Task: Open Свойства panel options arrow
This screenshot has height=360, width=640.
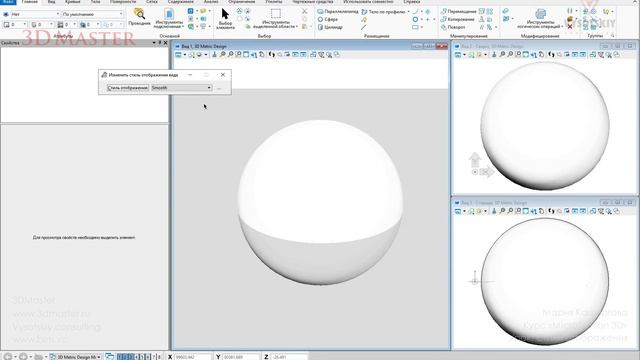Action: [154, 43]
